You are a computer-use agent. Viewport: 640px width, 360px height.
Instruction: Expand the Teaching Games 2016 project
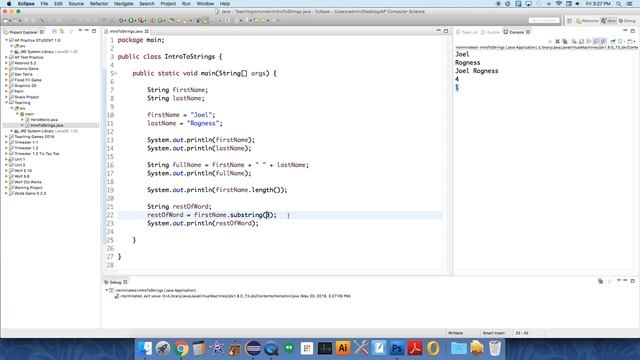click(7, 137)
